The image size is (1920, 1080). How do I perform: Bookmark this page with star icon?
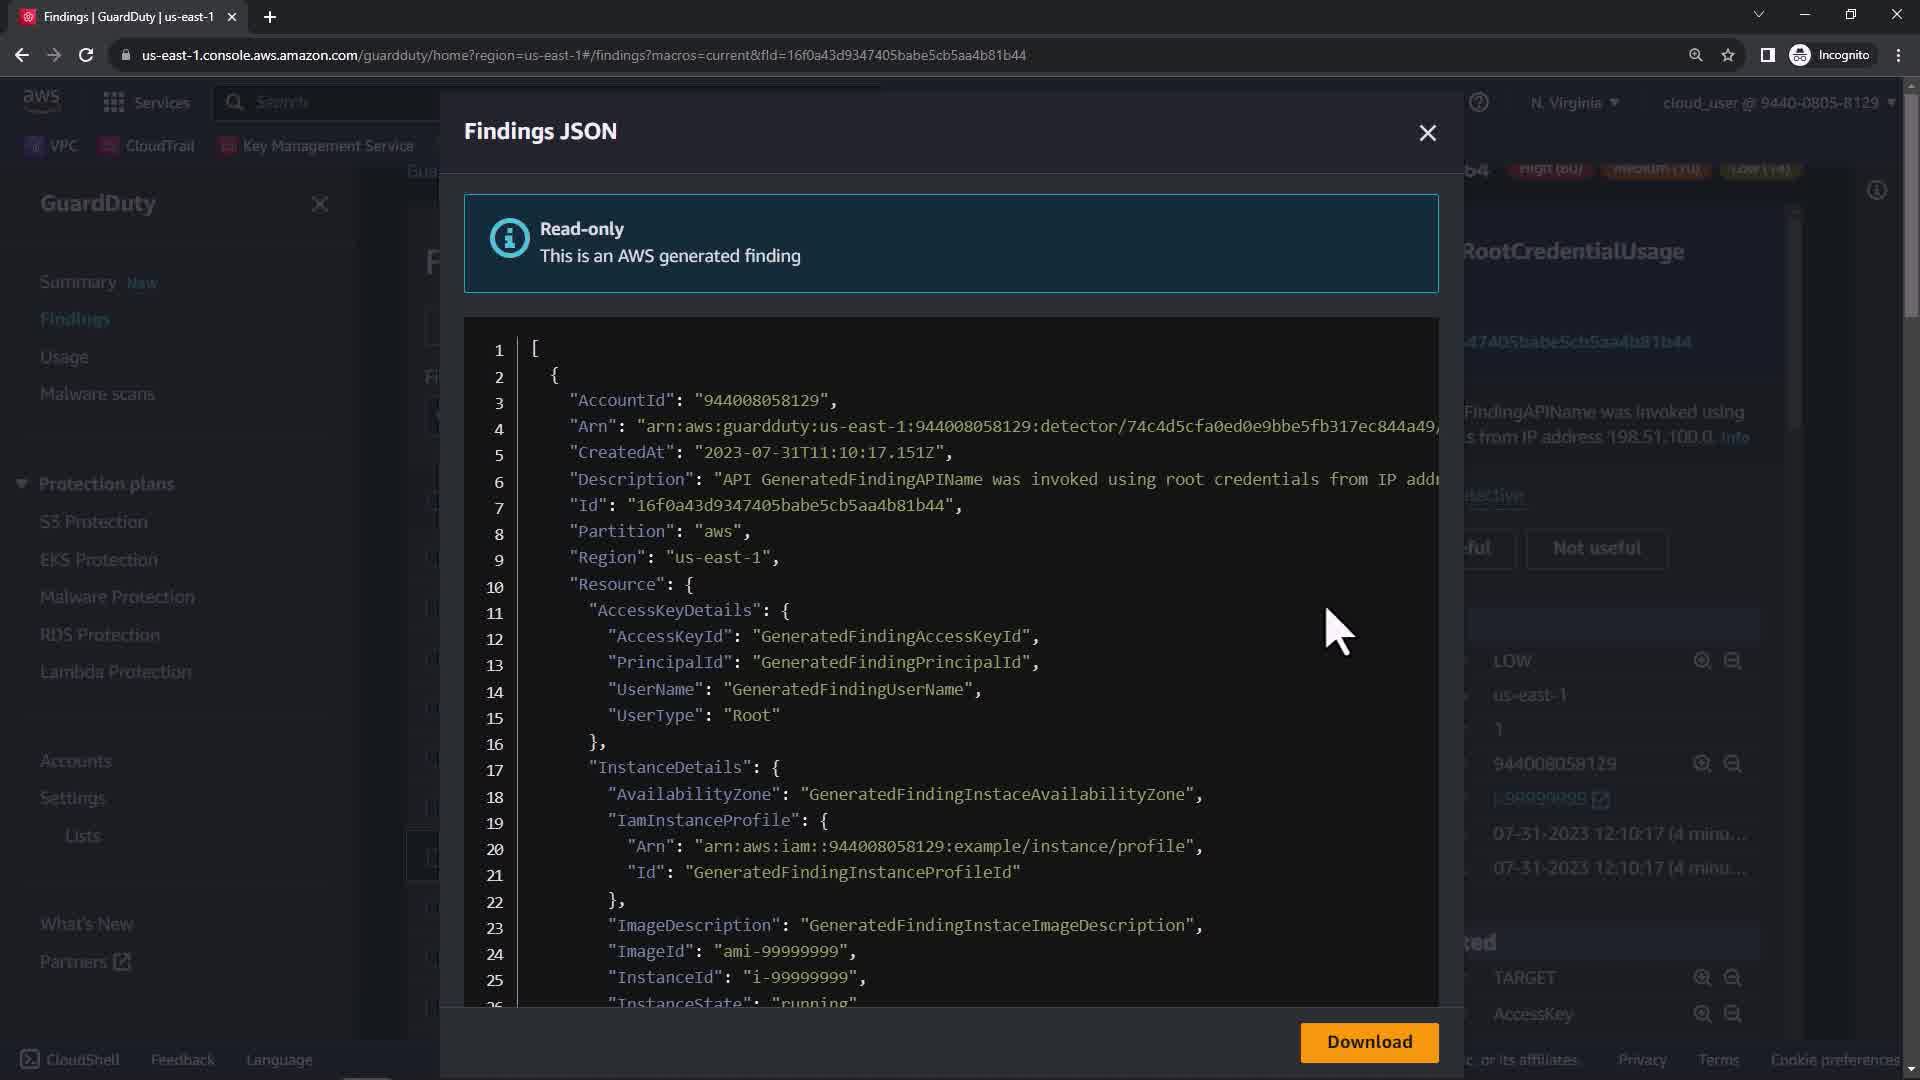click(1728, 55)
